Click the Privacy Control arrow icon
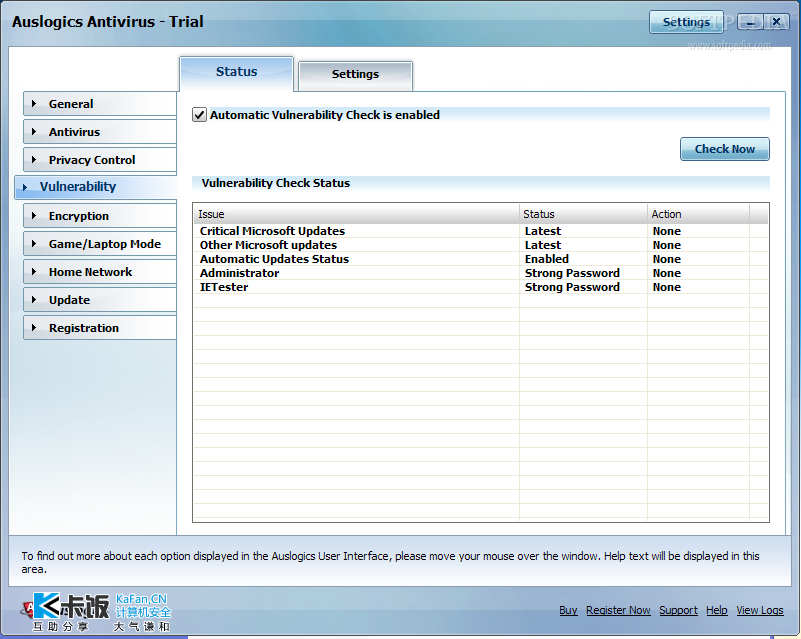This screenshot has width=801, height=639. click(34, 160)
